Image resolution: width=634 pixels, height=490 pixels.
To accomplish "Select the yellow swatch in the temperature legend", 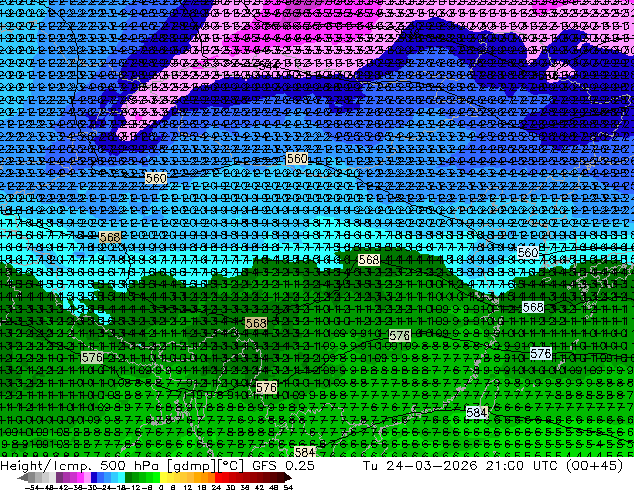I will coord(163,478).
